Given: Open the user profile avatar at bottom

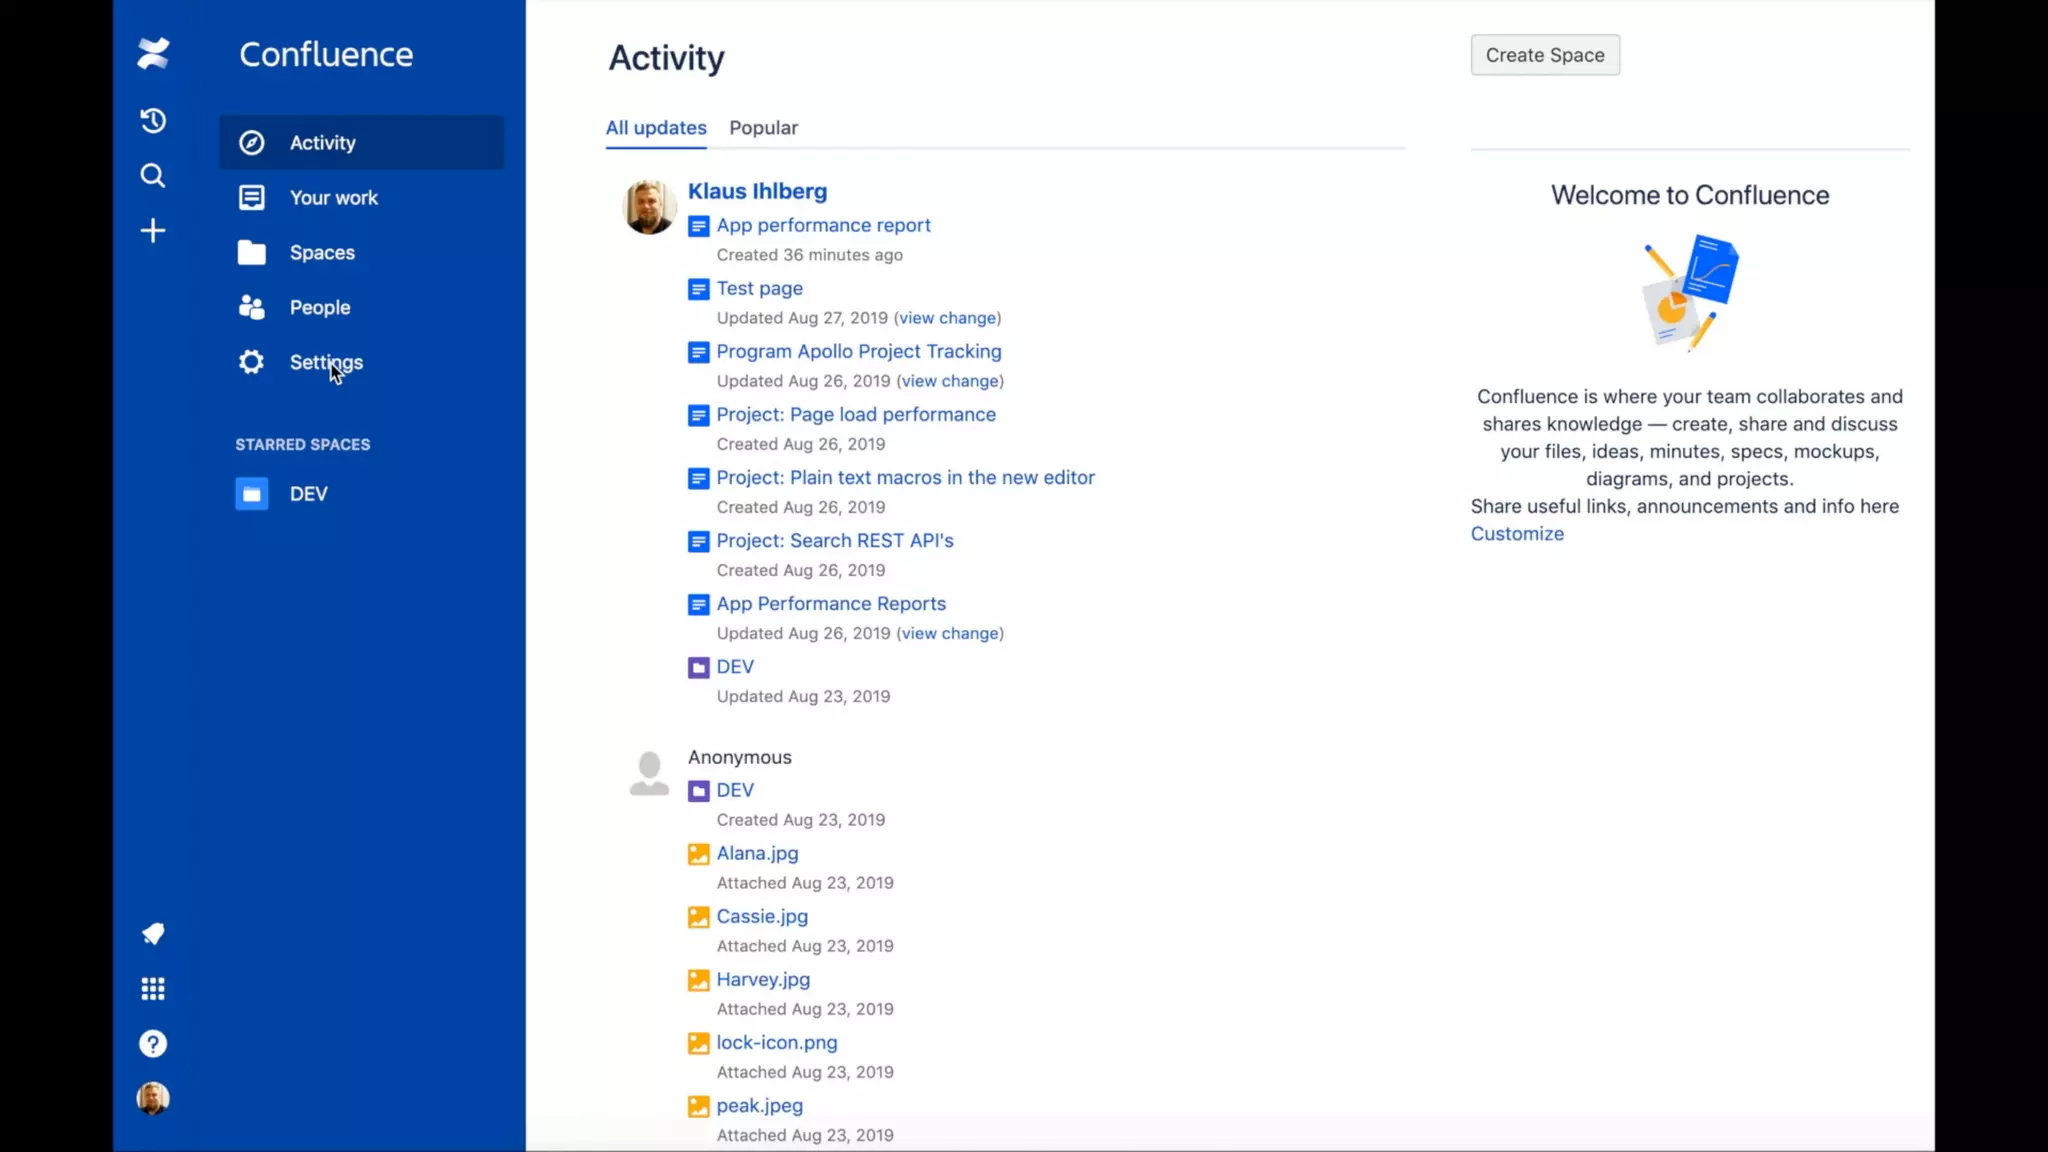Looking at the screenshot, I should (x=153, y=1099).
